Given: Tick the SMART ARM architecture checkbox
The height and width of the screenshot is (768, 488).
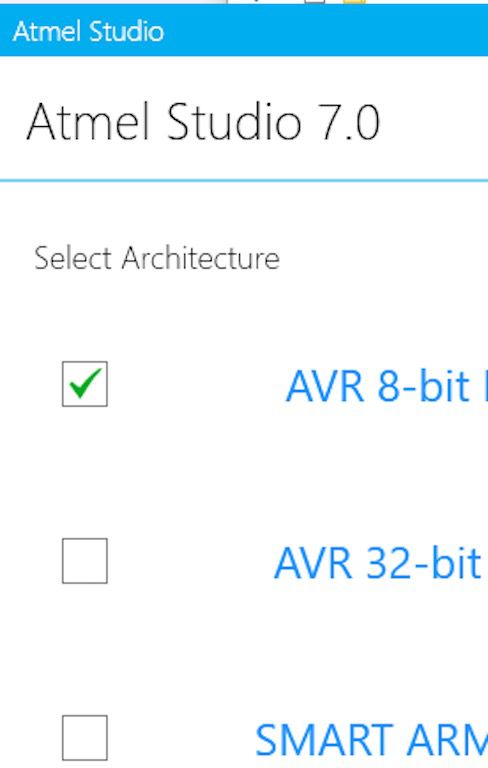Looking at the screenshot, I should coord(85,738).
